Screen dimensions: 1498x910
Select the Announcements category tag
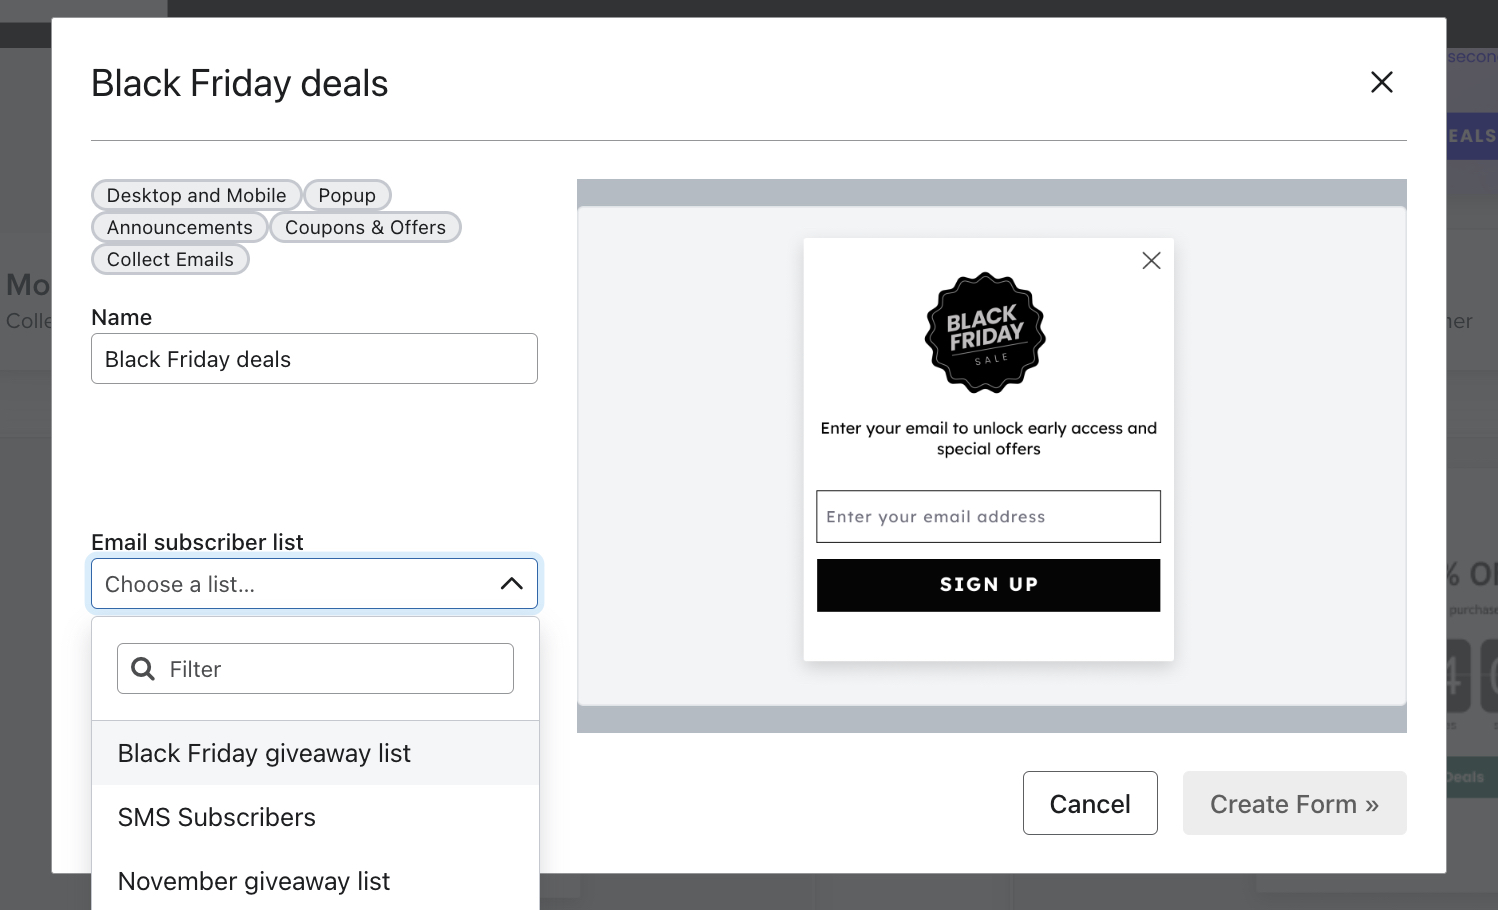pyautogui.click(x=179, y=227)
